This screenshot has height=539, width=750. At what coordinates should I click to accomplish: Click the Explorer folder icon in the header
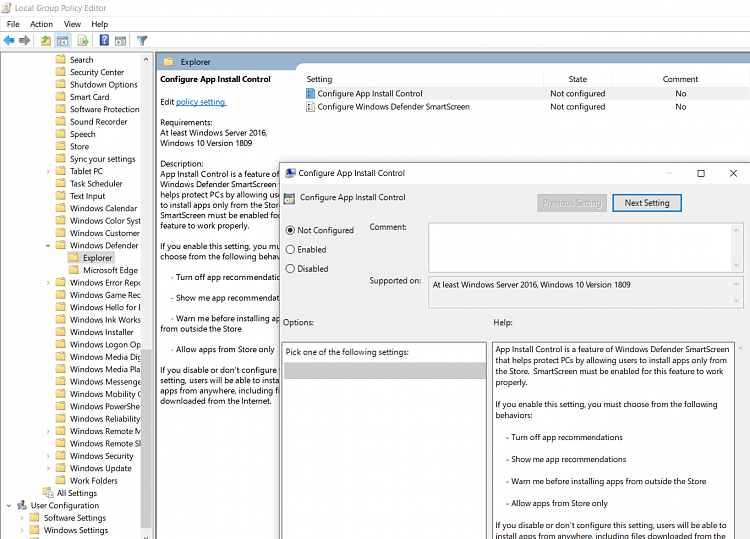(x=168, y=62)
